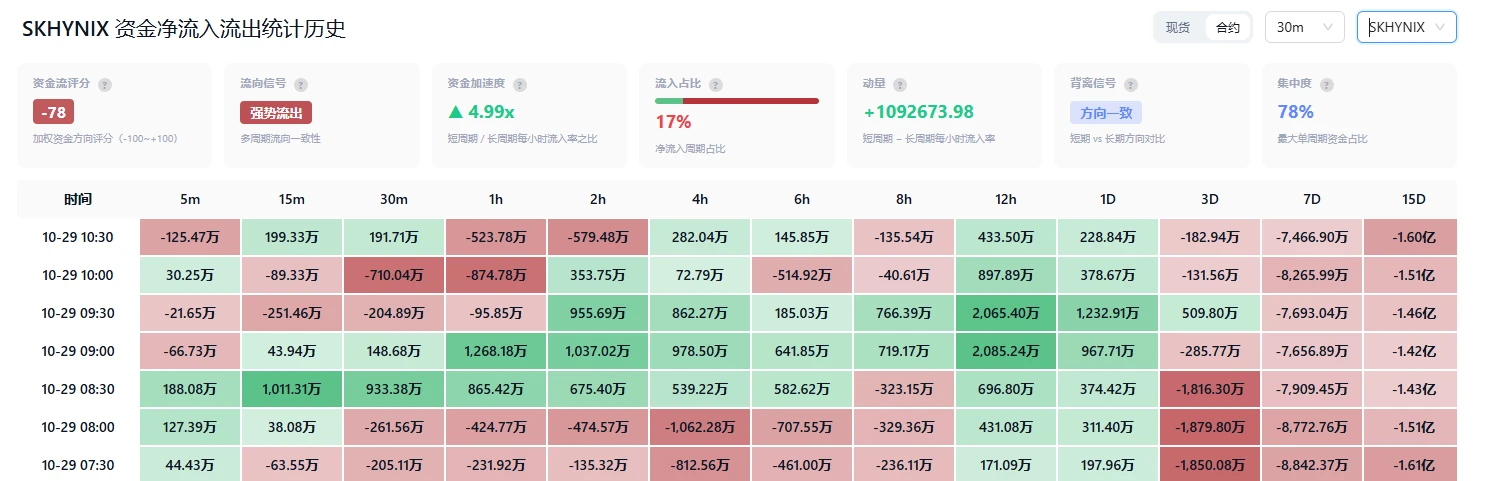Open the SKHYNIX symbol dropdown
This screenshot has height=481, width=1503.
point(1406,28)
